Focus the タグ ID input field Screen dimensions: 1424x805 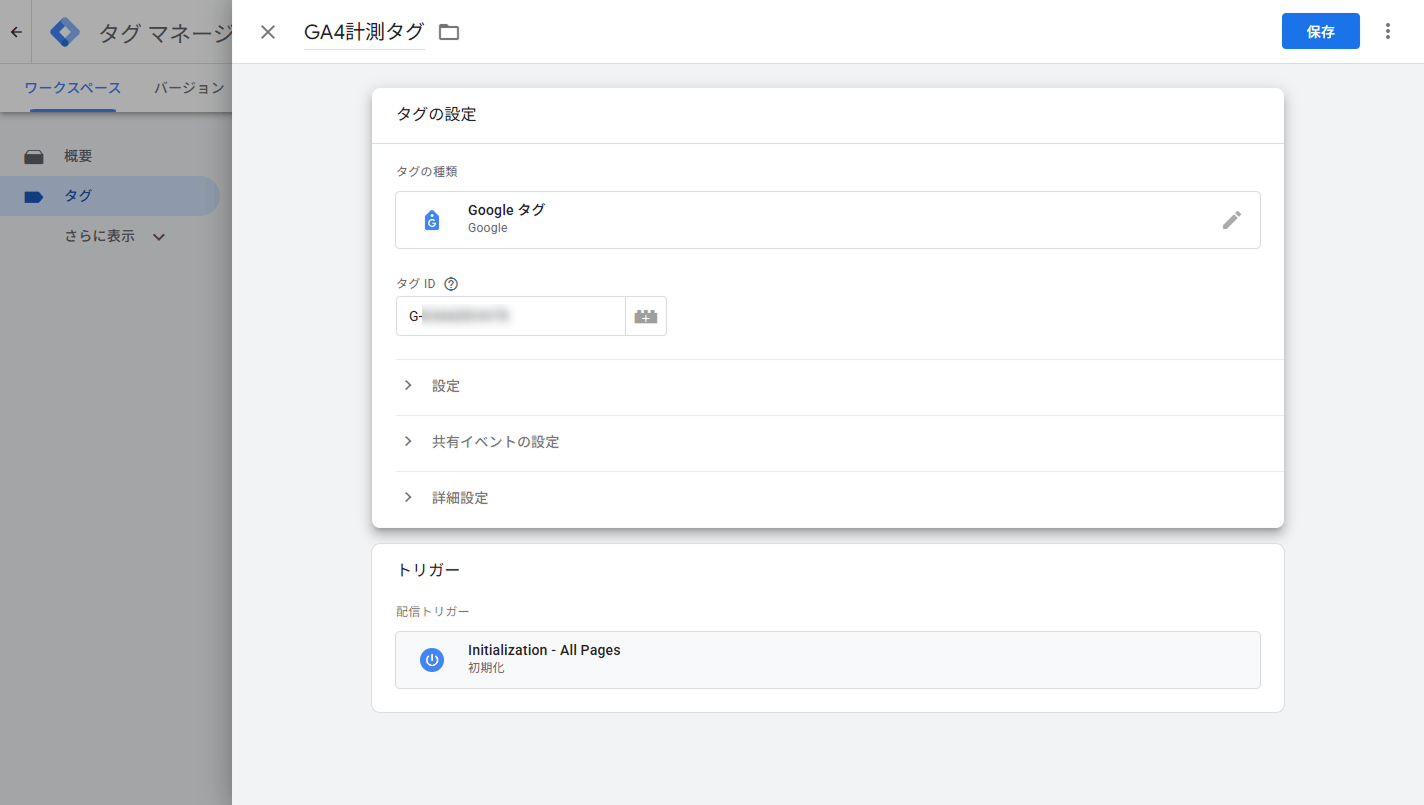click(x=511, y=316)
